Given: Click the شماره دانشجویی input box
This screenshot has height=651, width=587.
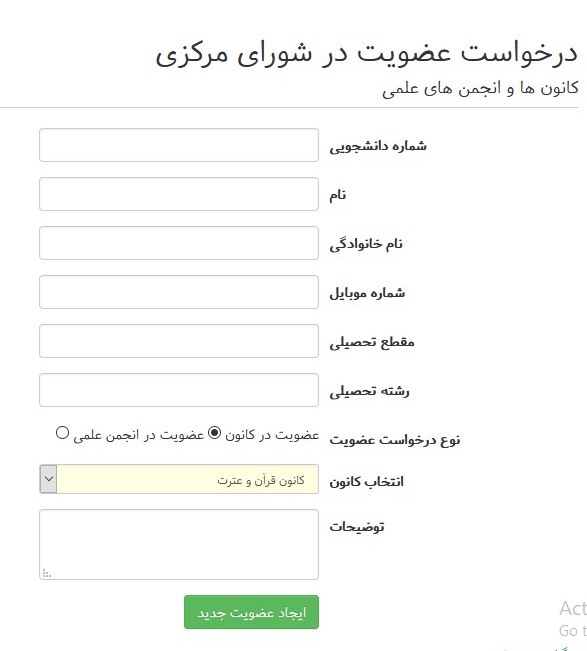Looking at the screenshot, I should (179, 145).
